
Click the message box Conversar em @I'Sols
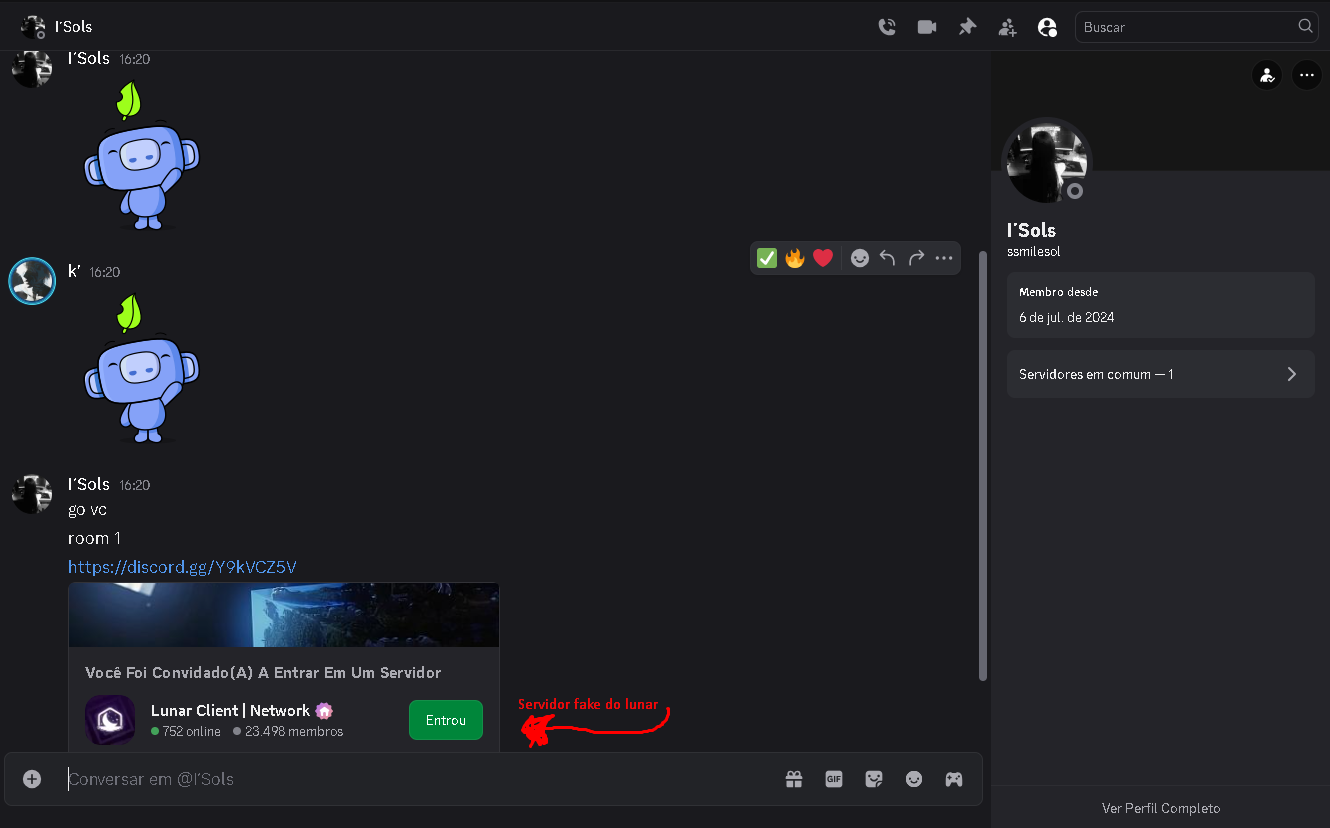coord(420,779)
